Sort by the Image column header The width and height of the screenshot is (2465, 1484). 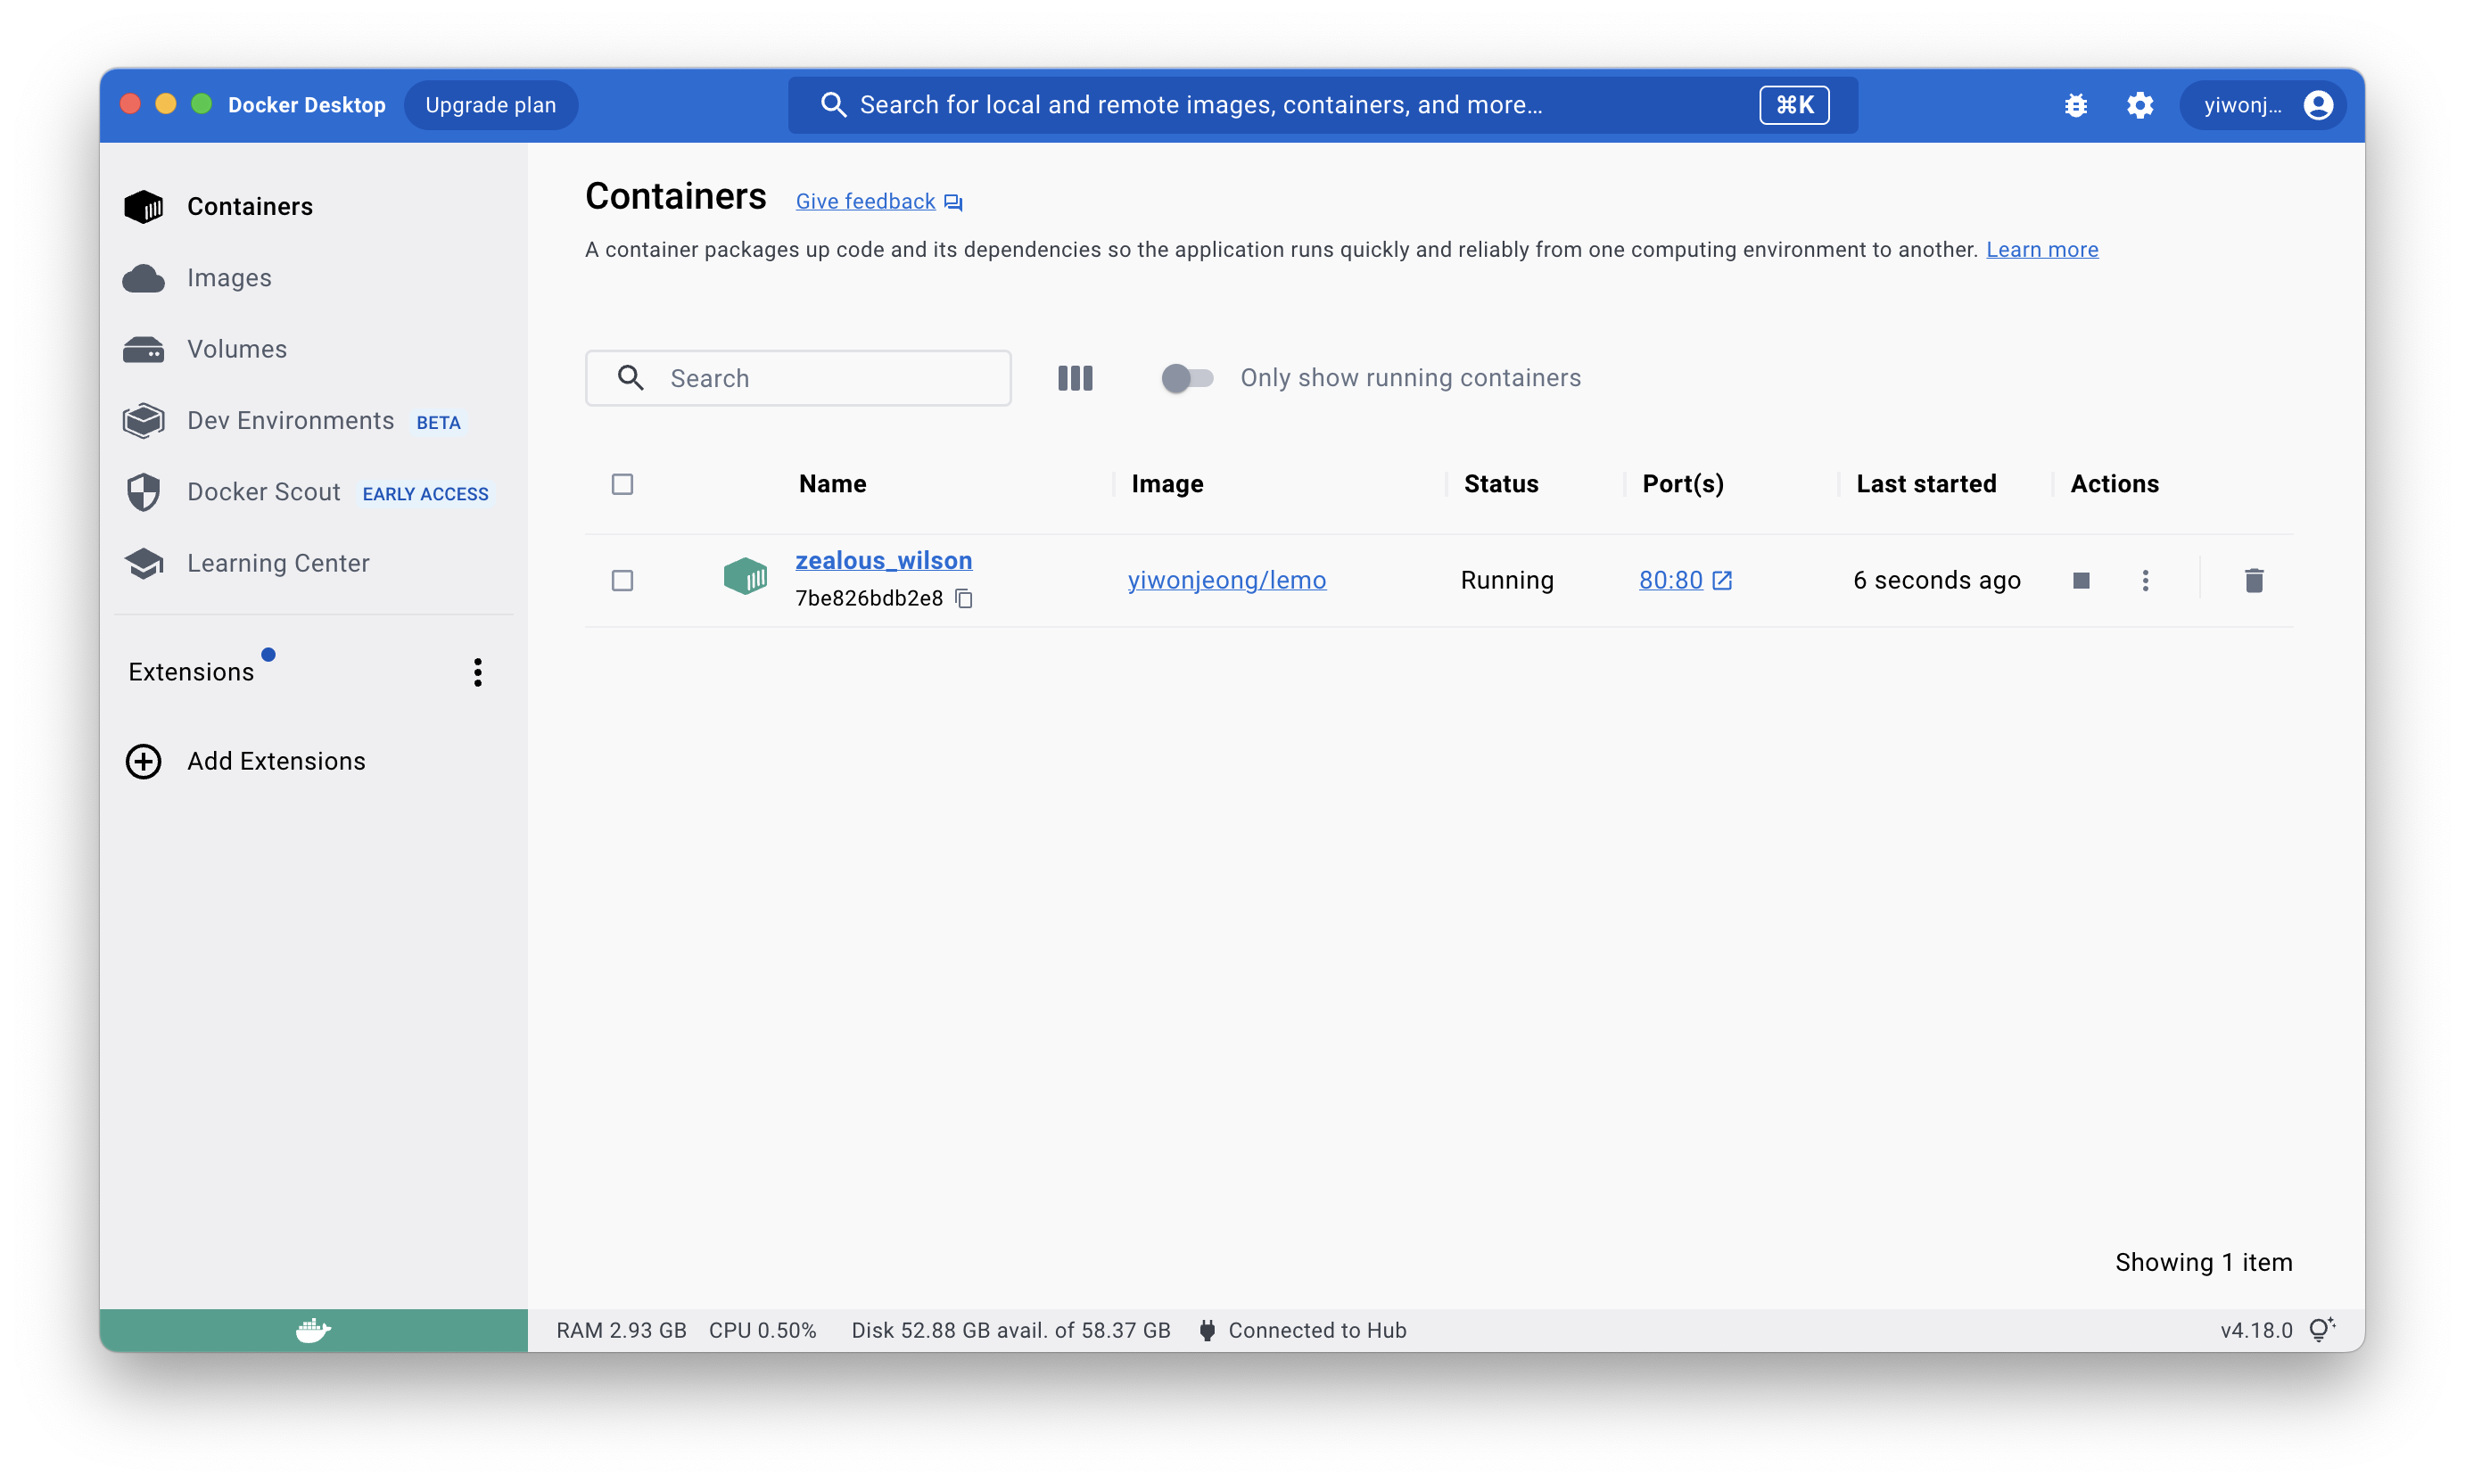coord(1167,484)
